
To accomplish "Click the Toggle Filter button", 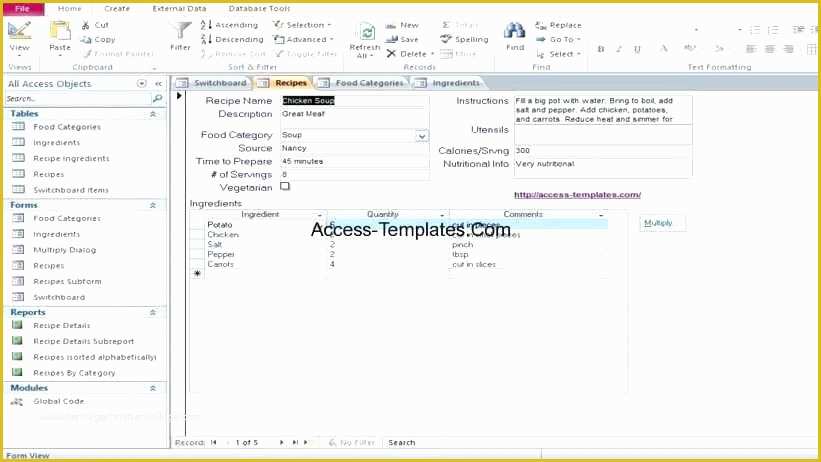I will pos(306,53).
